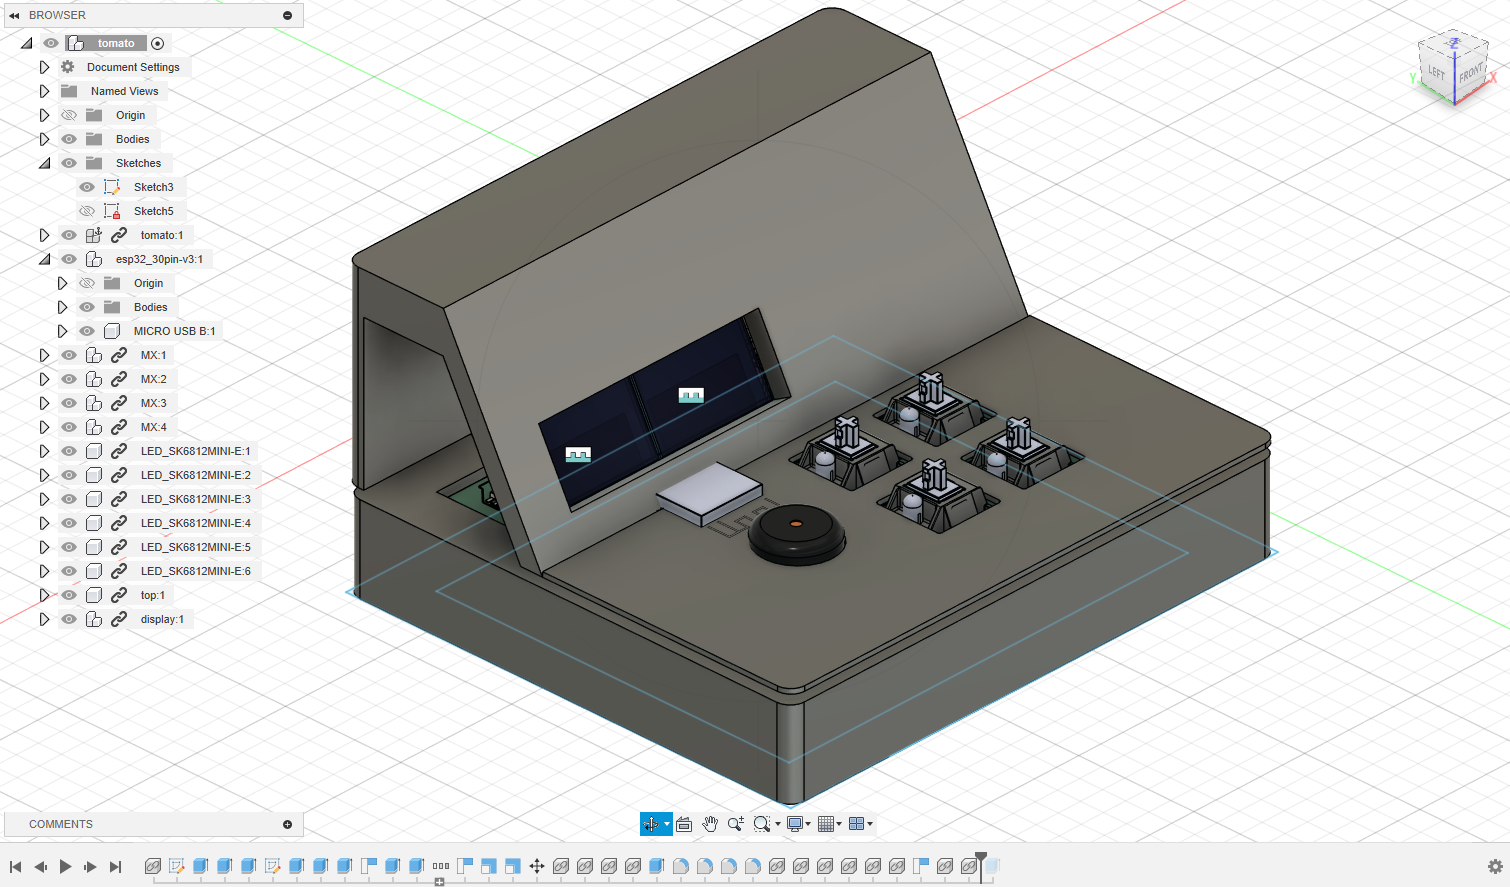1510x887 pixels.
Task: Collapse the Sketches folder
Action: pos(44,163)
